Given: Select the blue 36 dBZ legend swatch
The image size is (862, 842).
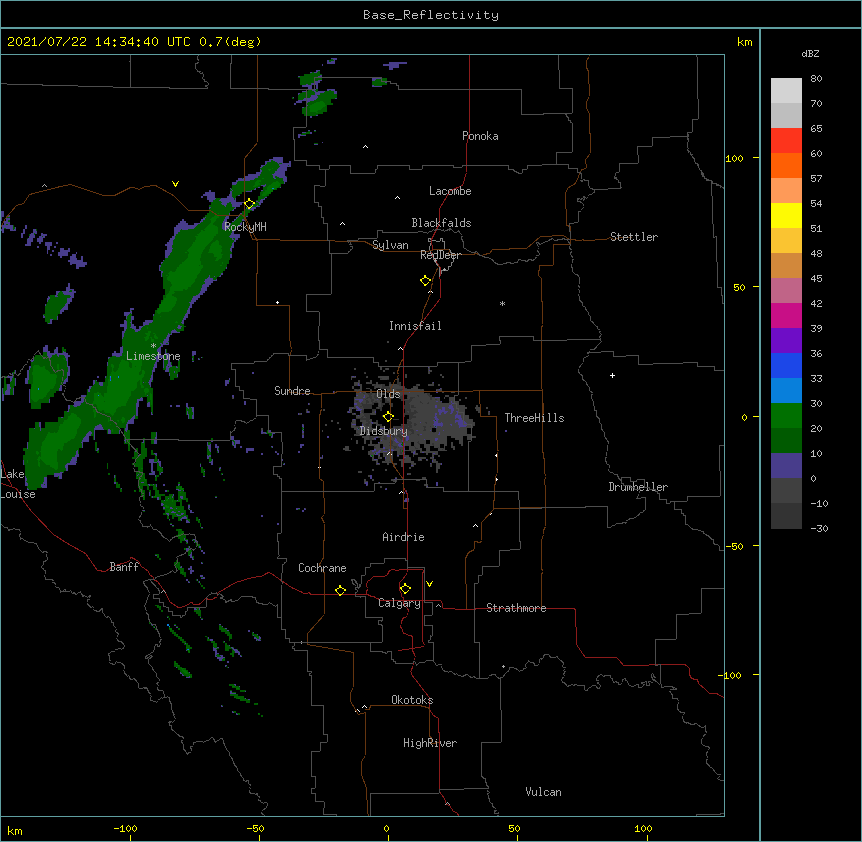Looking at the screenshot, I should tap(786, 365).
